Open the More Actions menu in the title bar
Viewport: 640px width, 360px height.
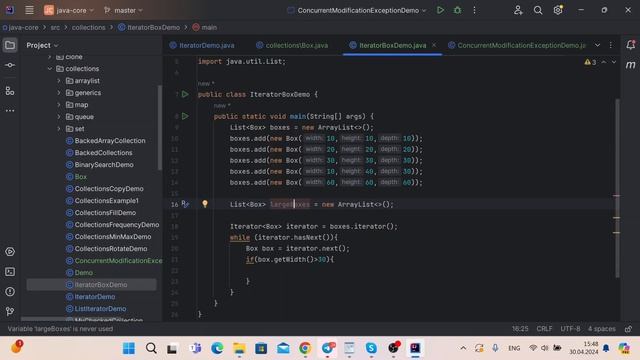coord(474,10)
